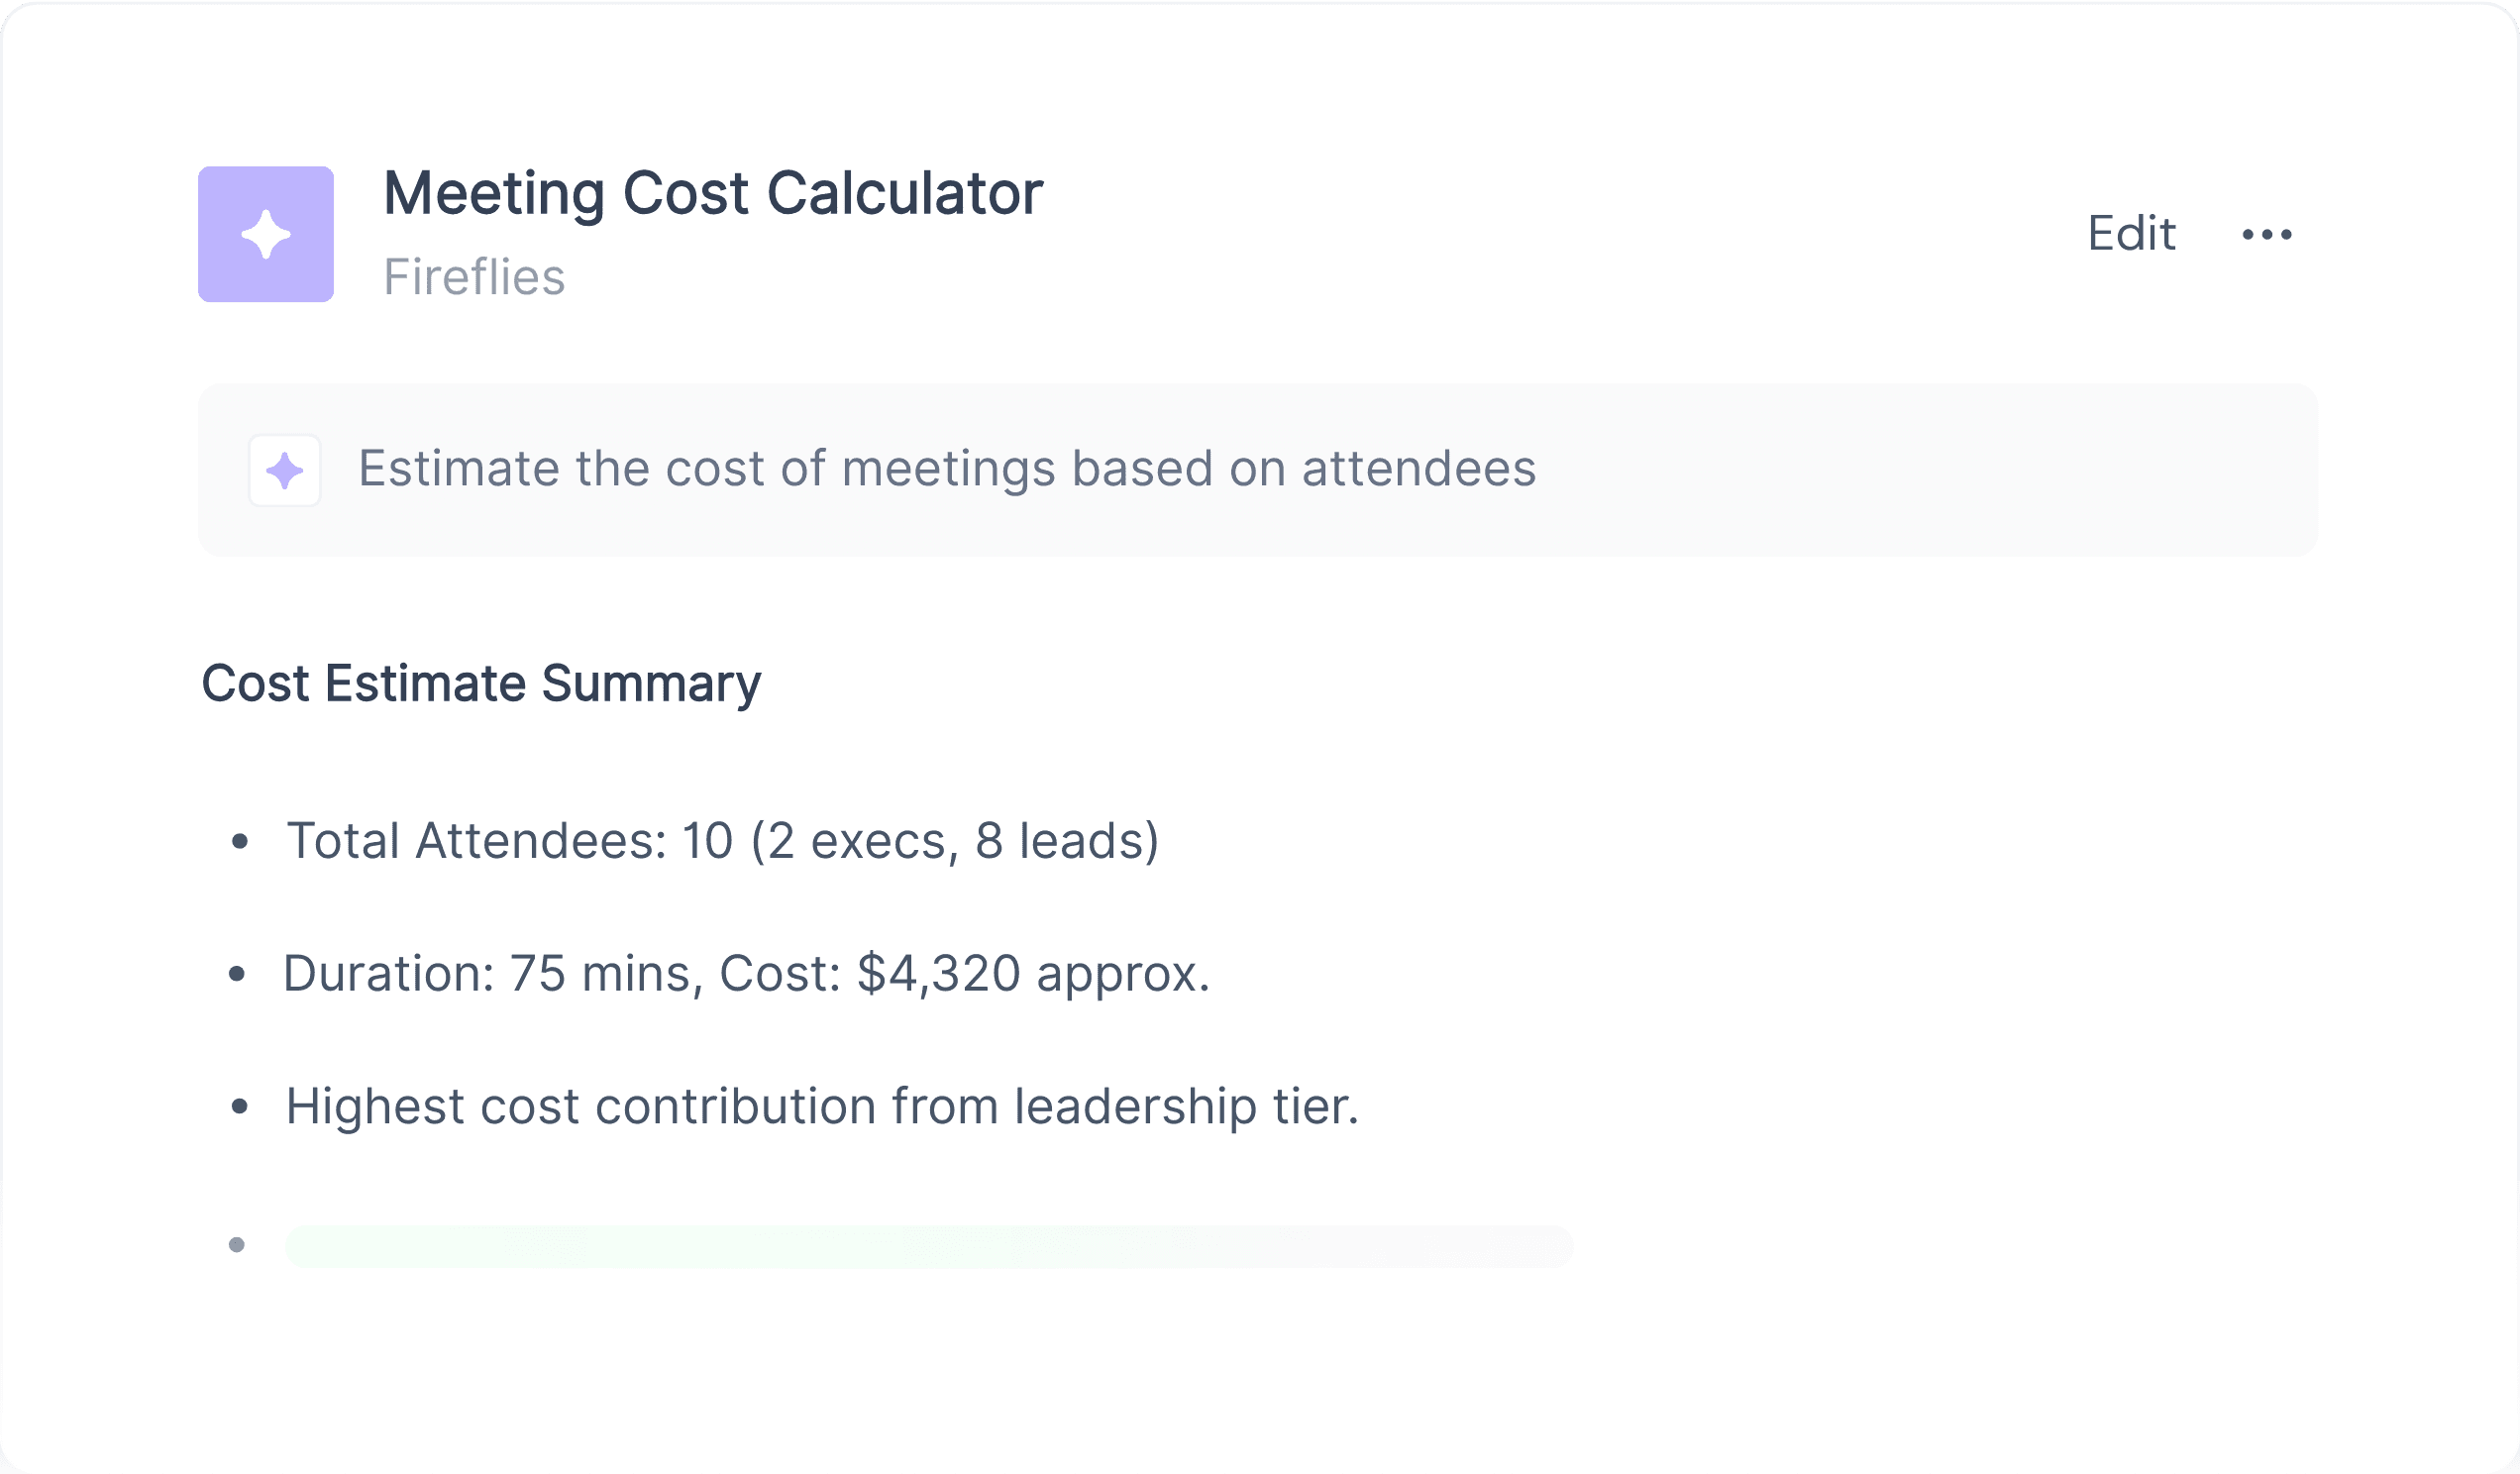Click the prompt text about estimating meeting cost
The width and height of the screenshot is (2520, 1474).
[x=947, y=469]
